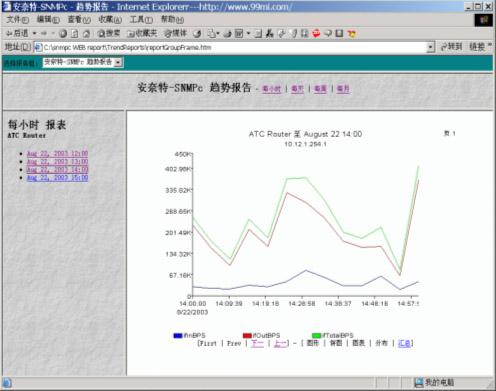
Task: Click the Stop loading toolbar icon
Action: coord(63,34)
